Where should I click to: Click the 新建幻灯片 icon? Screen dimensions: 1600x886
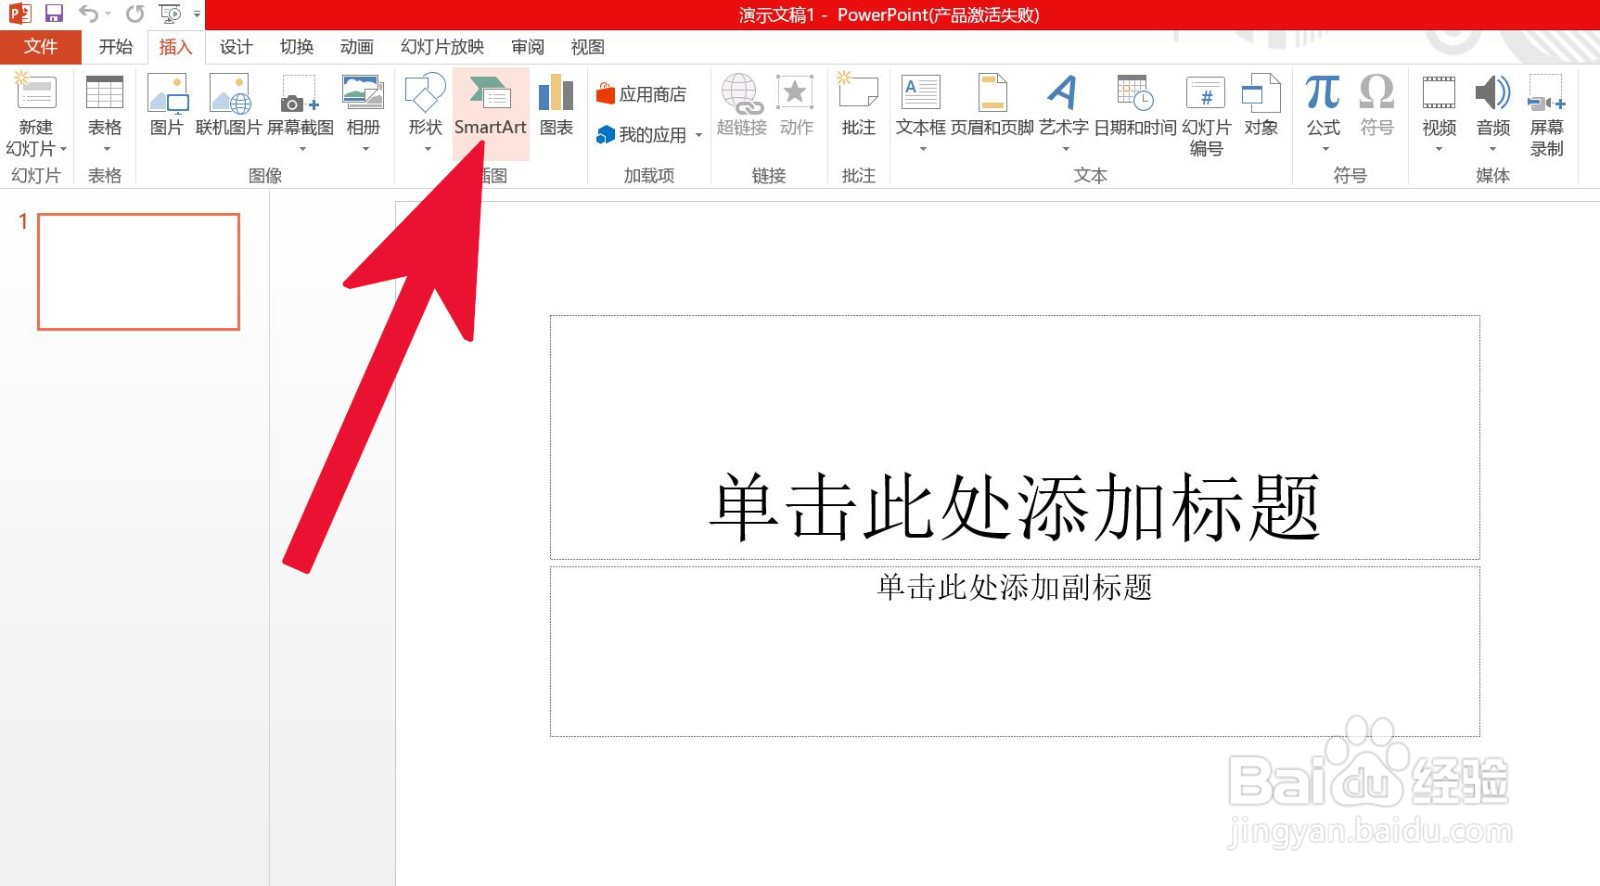click(x=36, y=91)
